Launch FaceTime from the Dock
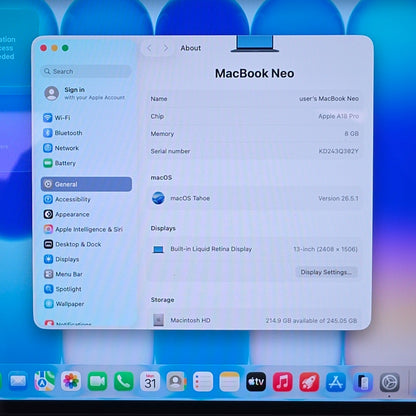The width and height of the screenshot is (416, 416). click(97, 381)
